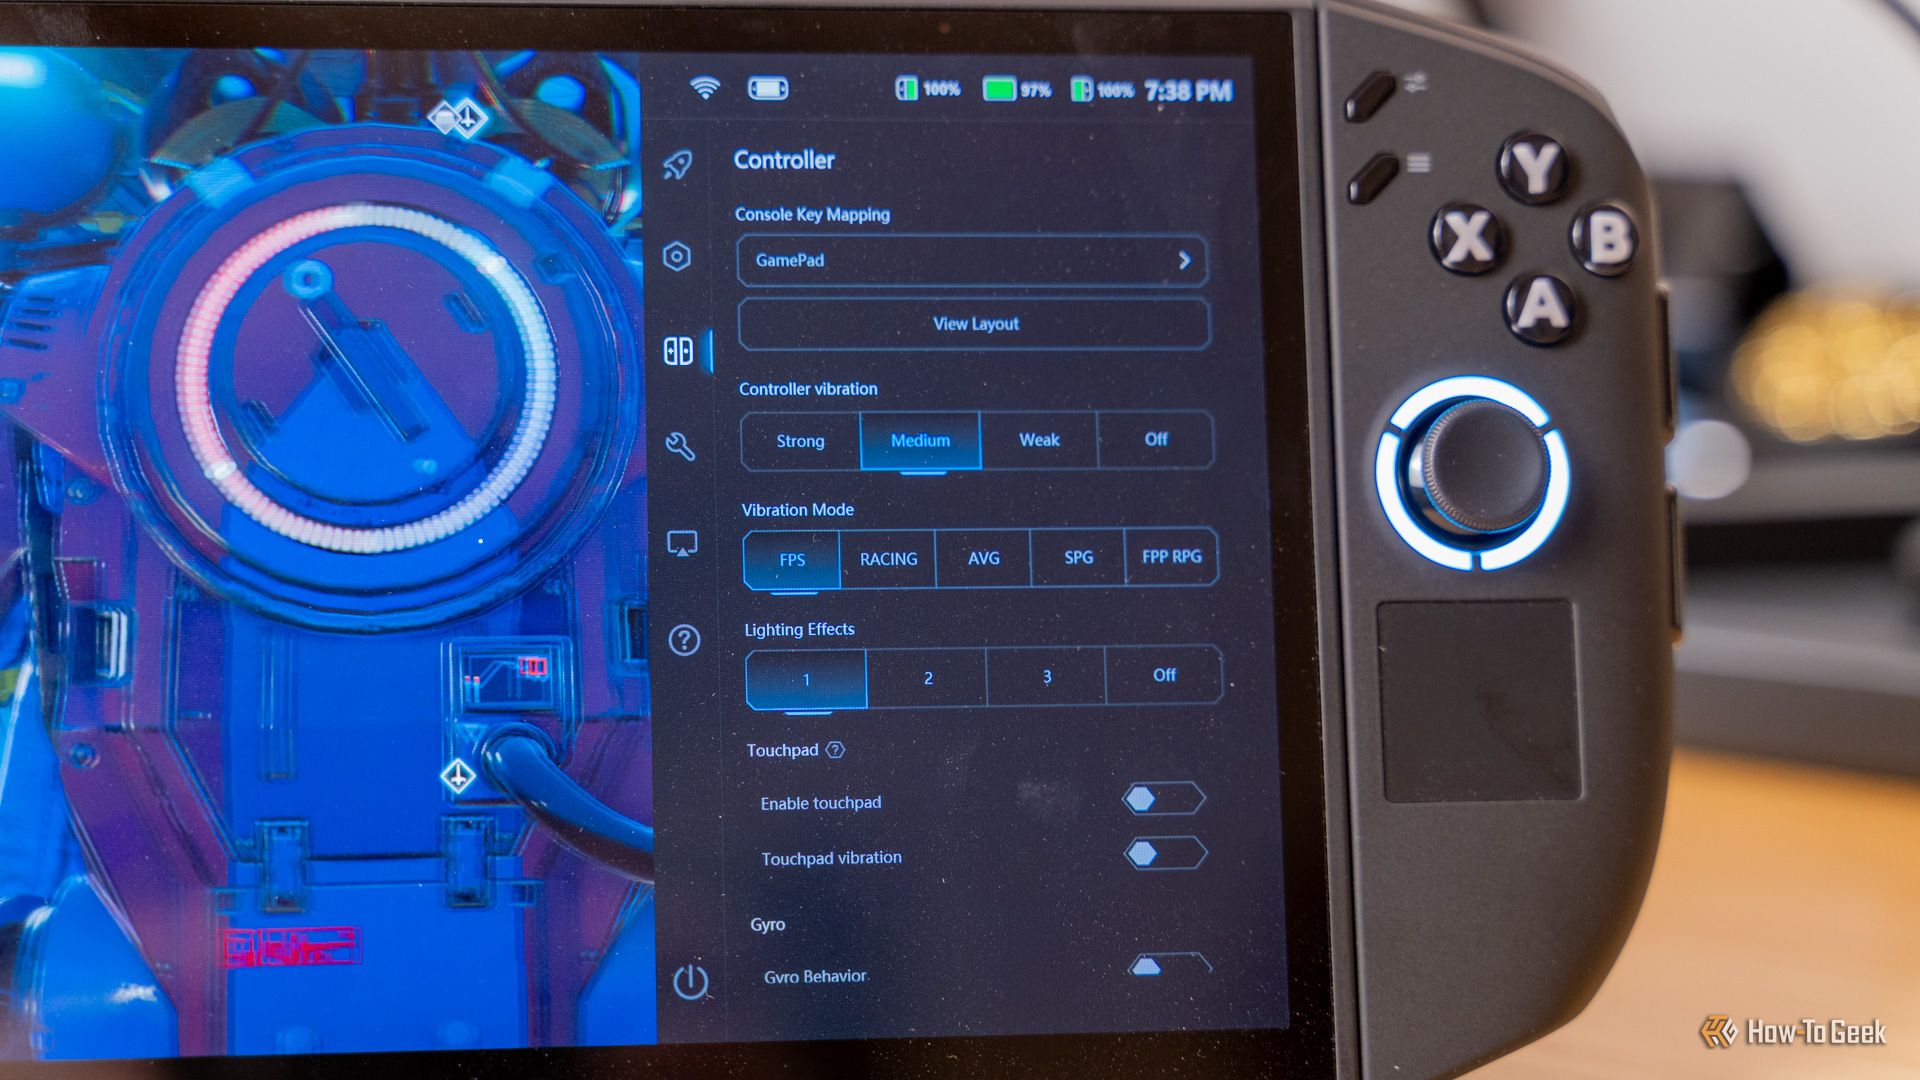Viewport: 1920px width, 1080px height.
Task: Click the Gyro section label
Action: click(768, 924)
